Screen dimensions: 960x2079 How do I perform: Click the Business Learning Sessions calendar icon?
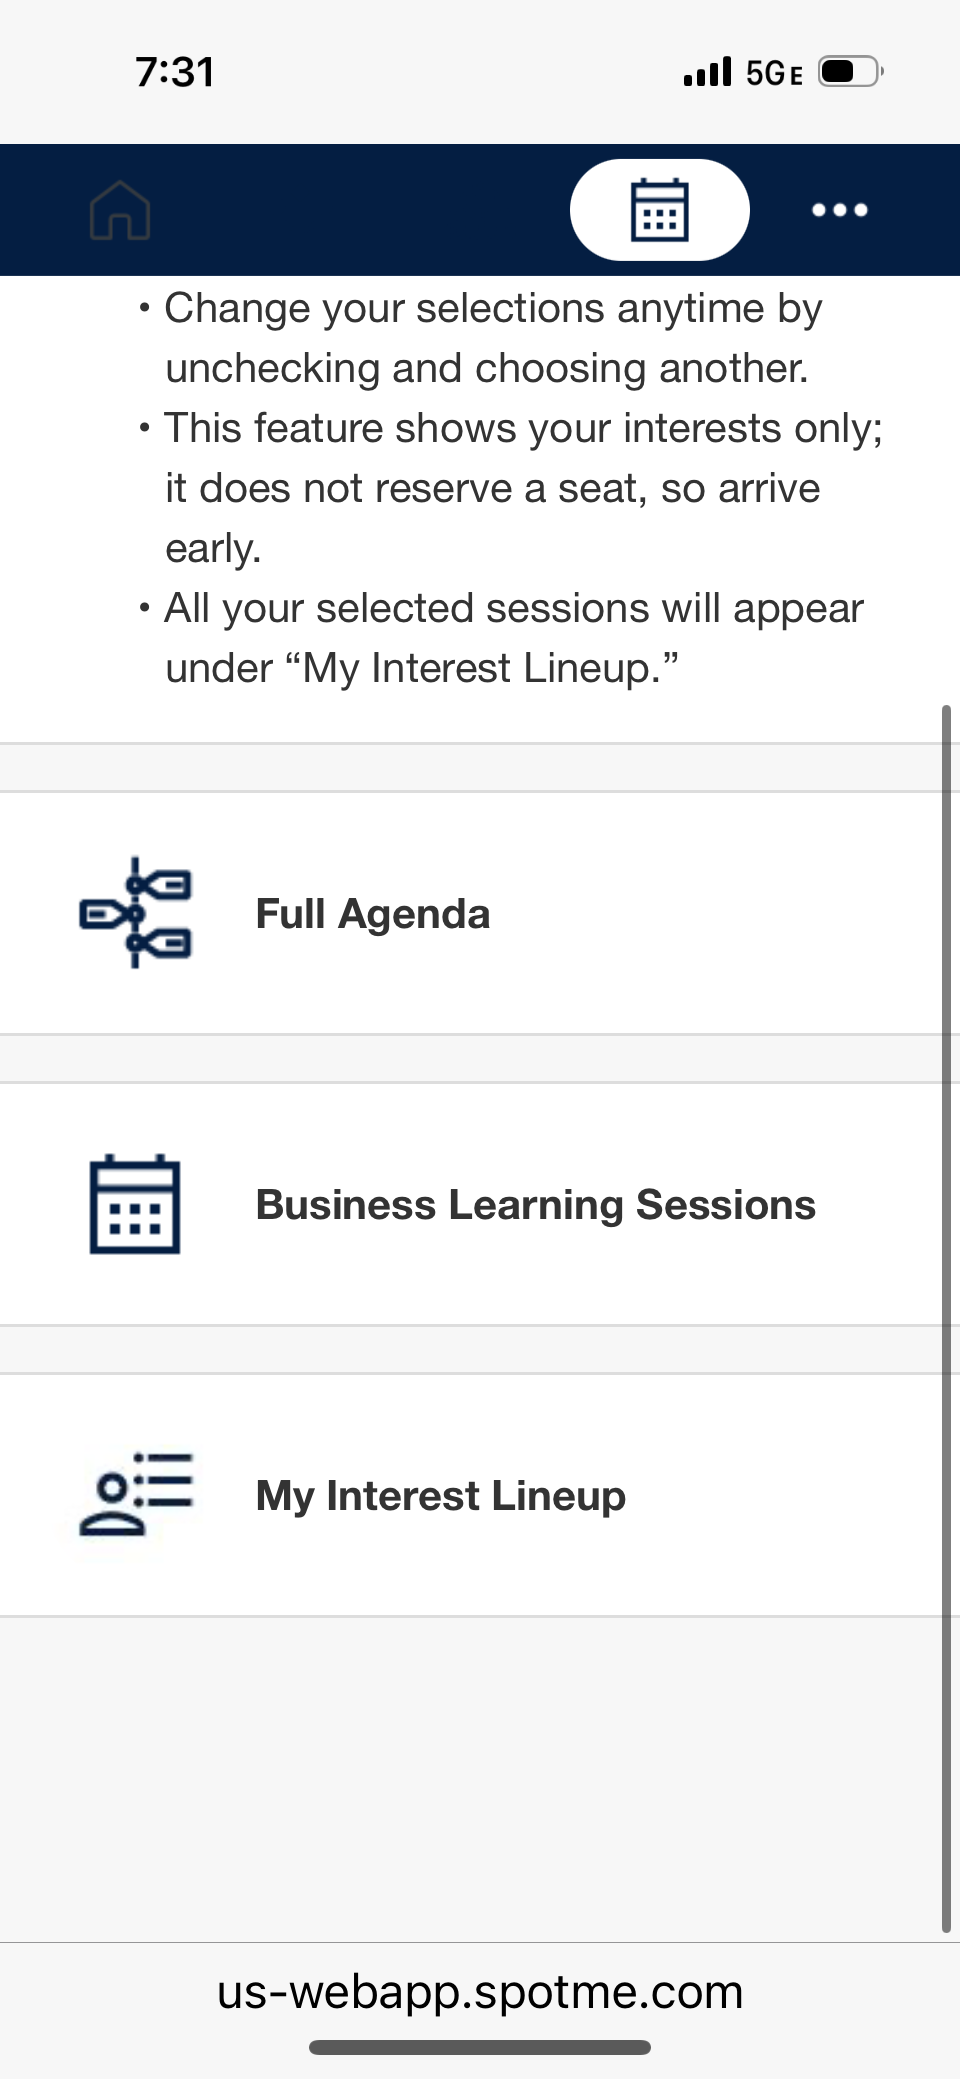[135, 1205]
